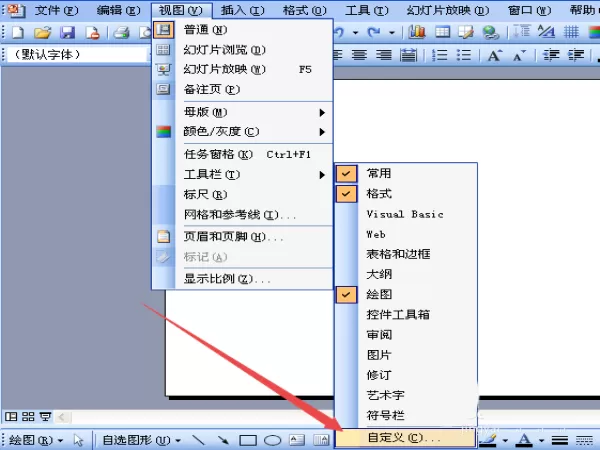Screen dimensions: 600x450
Task: Click the Select Objects pointer icon
Action: (x=78, y=440)
